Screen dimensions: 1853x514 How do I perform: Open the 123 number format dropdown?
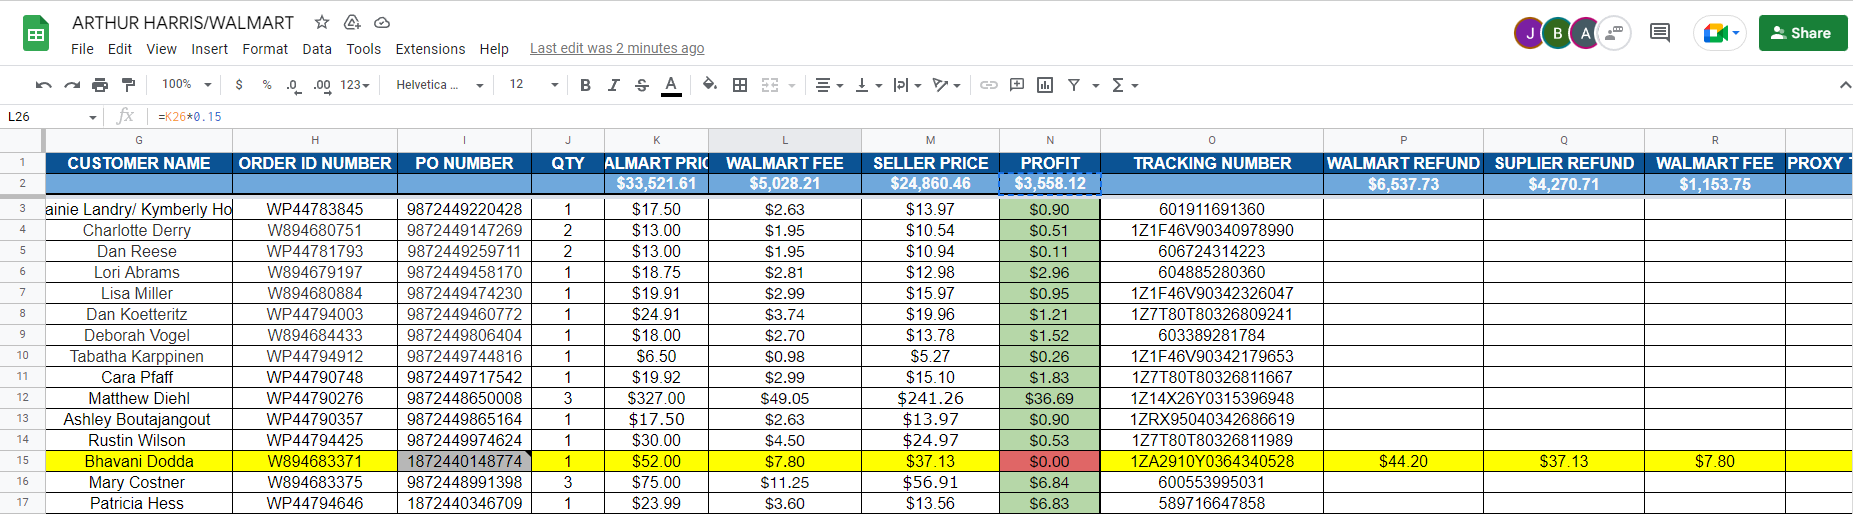pyautogui.click(x=355, y=85)
